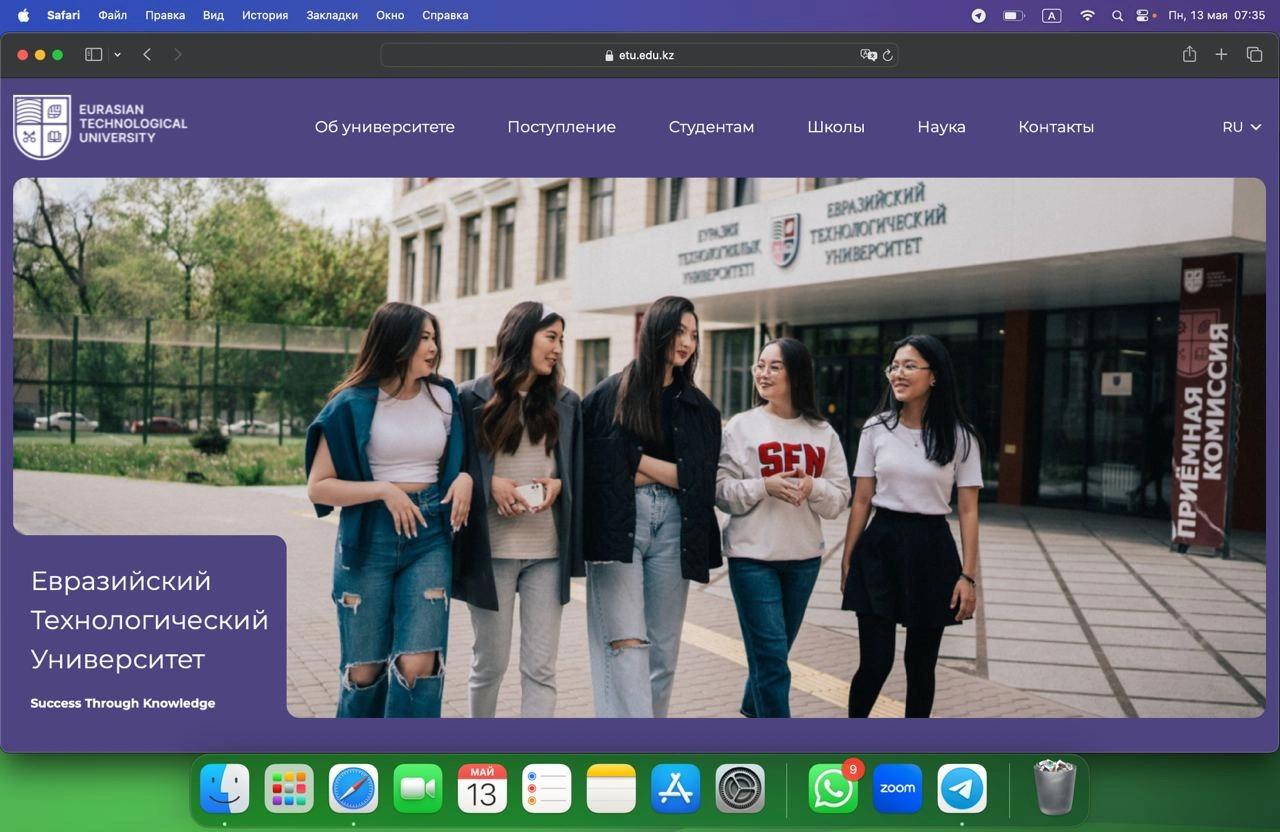This screenshot has width=1280, height=832.
Task: Open the Закладки menu in menu bar
Action: (332, 15)
